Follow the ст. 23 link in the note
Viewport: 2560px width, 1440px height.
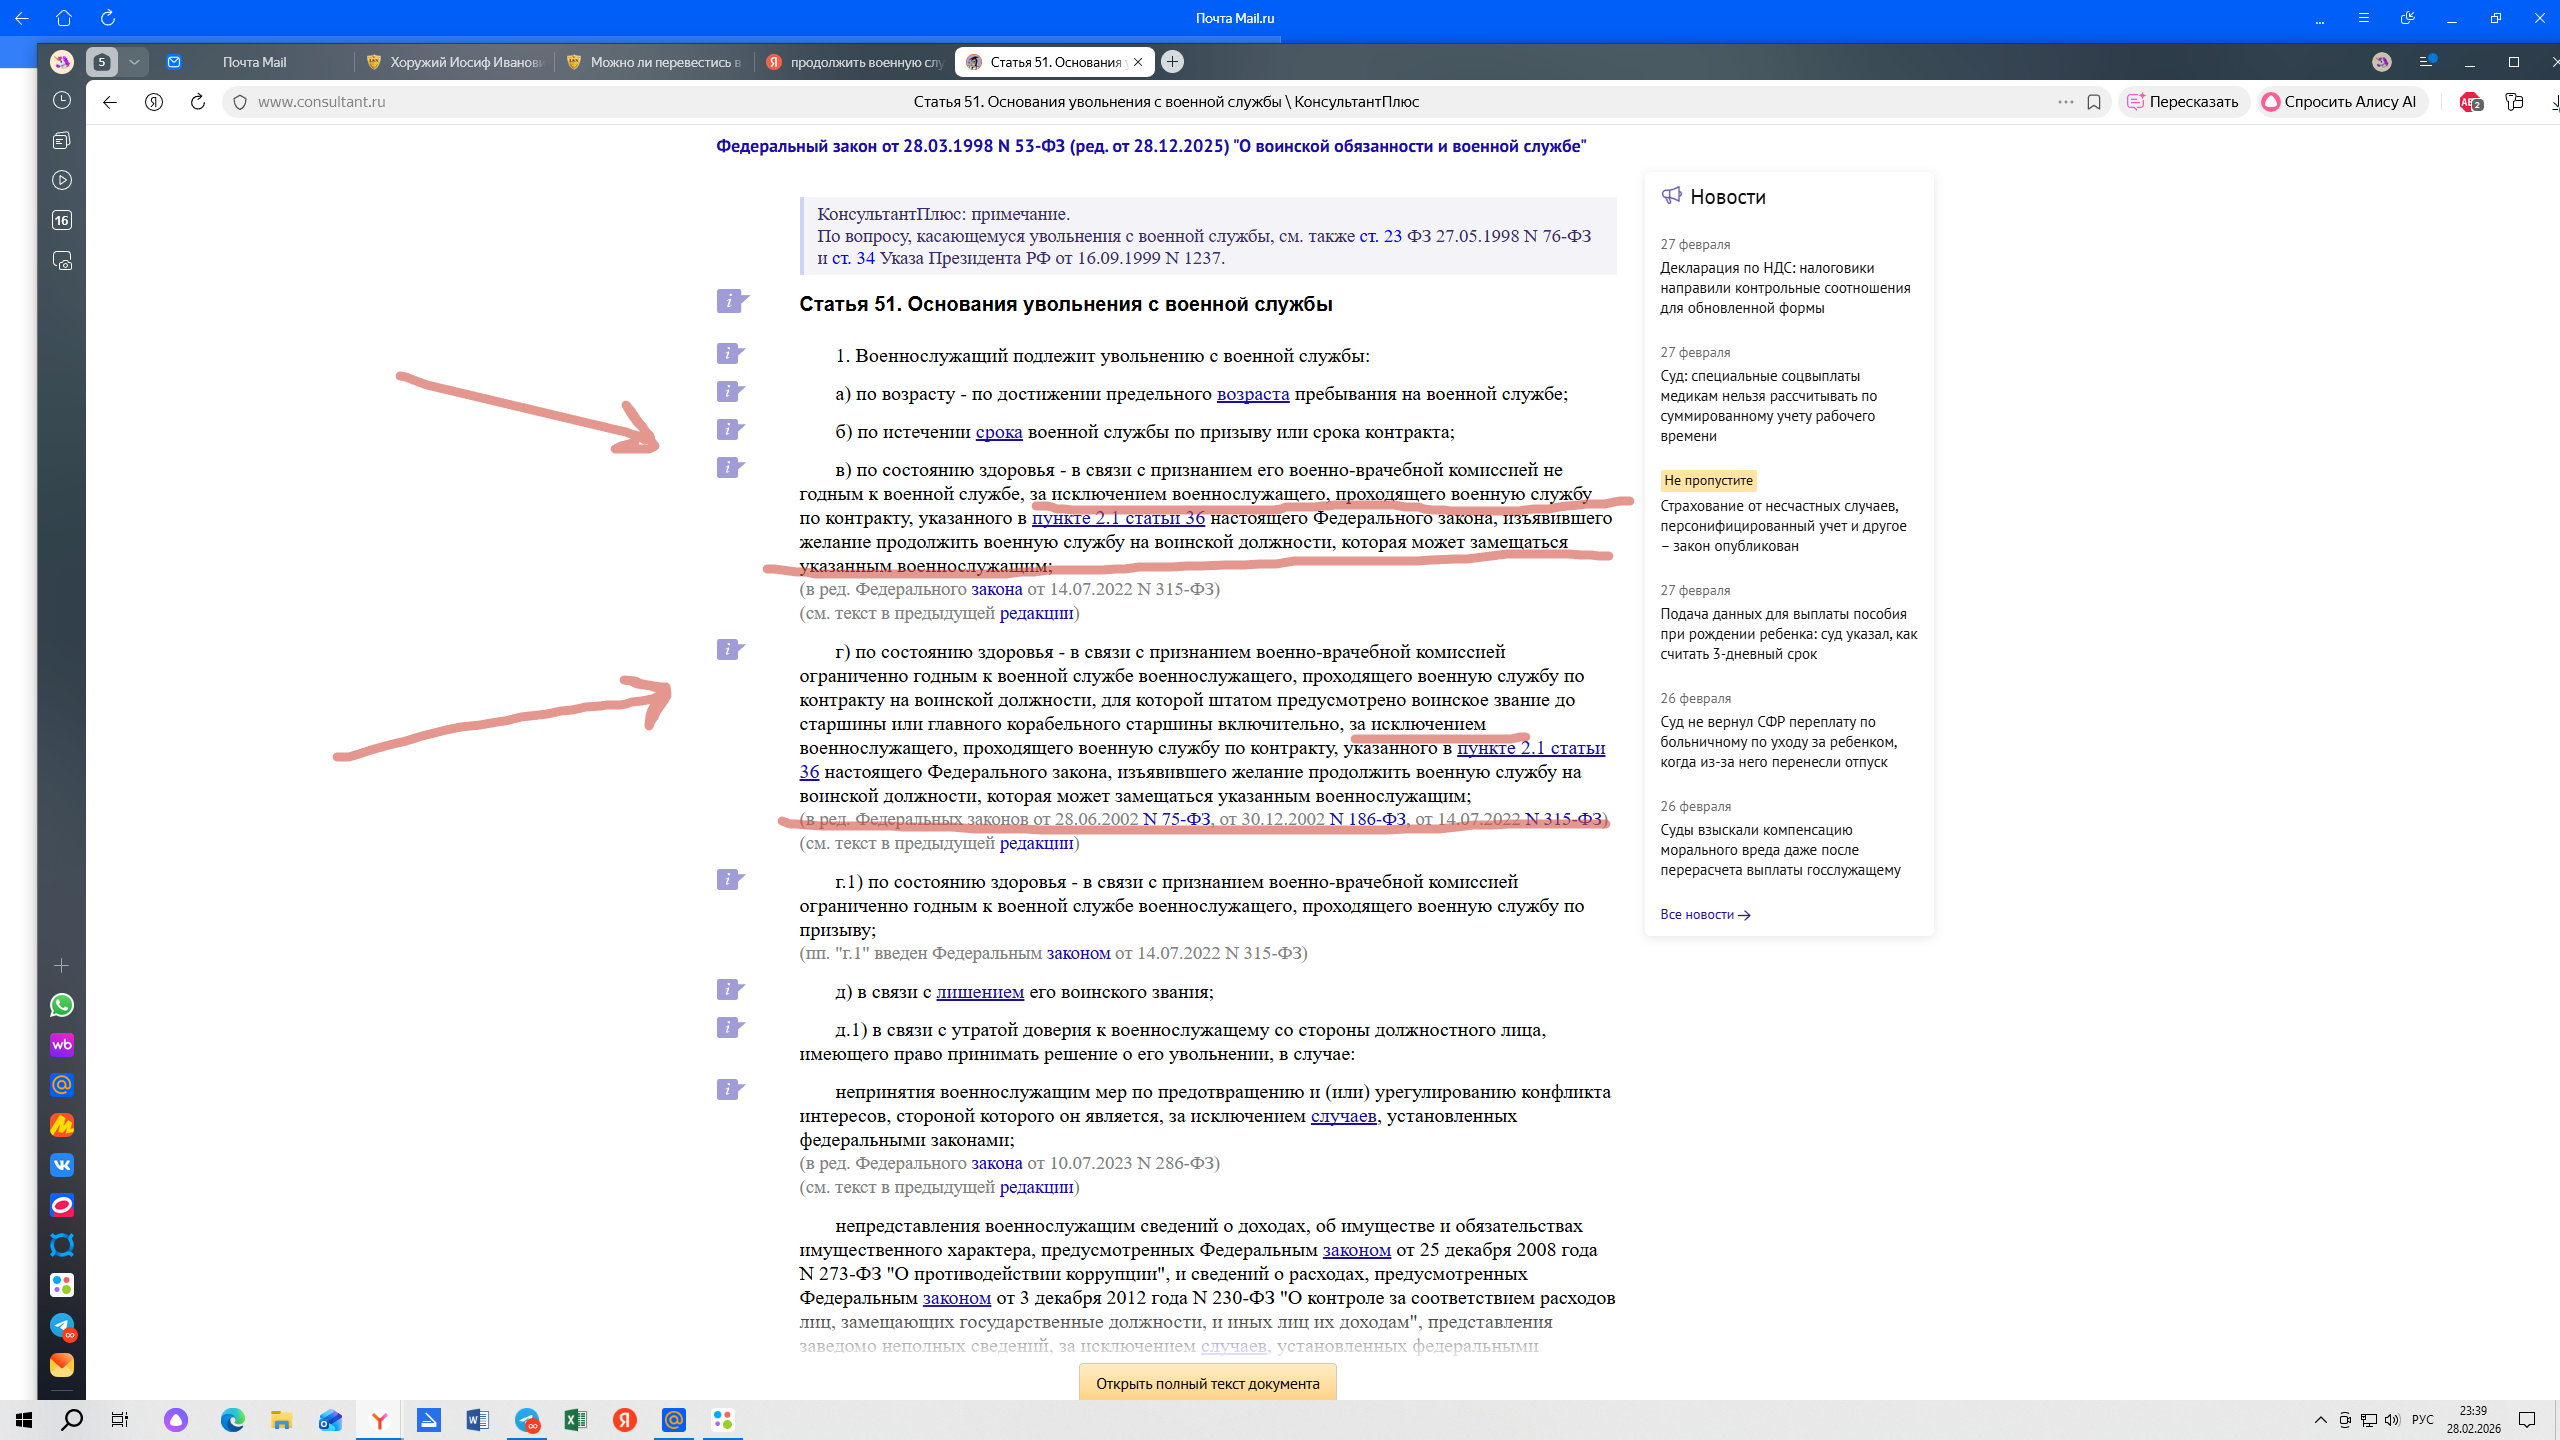click(x=1381, y=236)
